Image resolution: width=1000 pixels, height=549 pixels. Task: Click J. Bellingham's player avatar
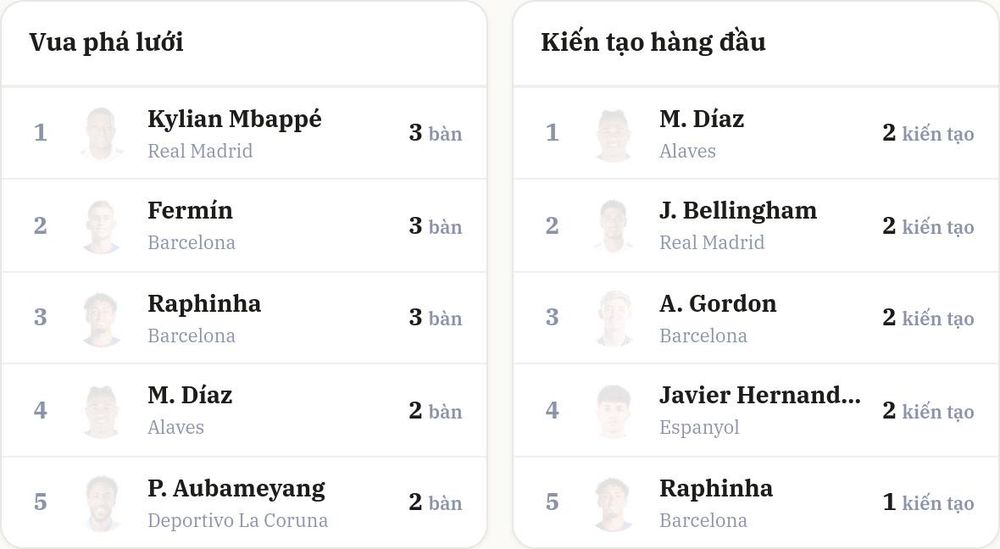pyautogui.click(x=614, y=226)
